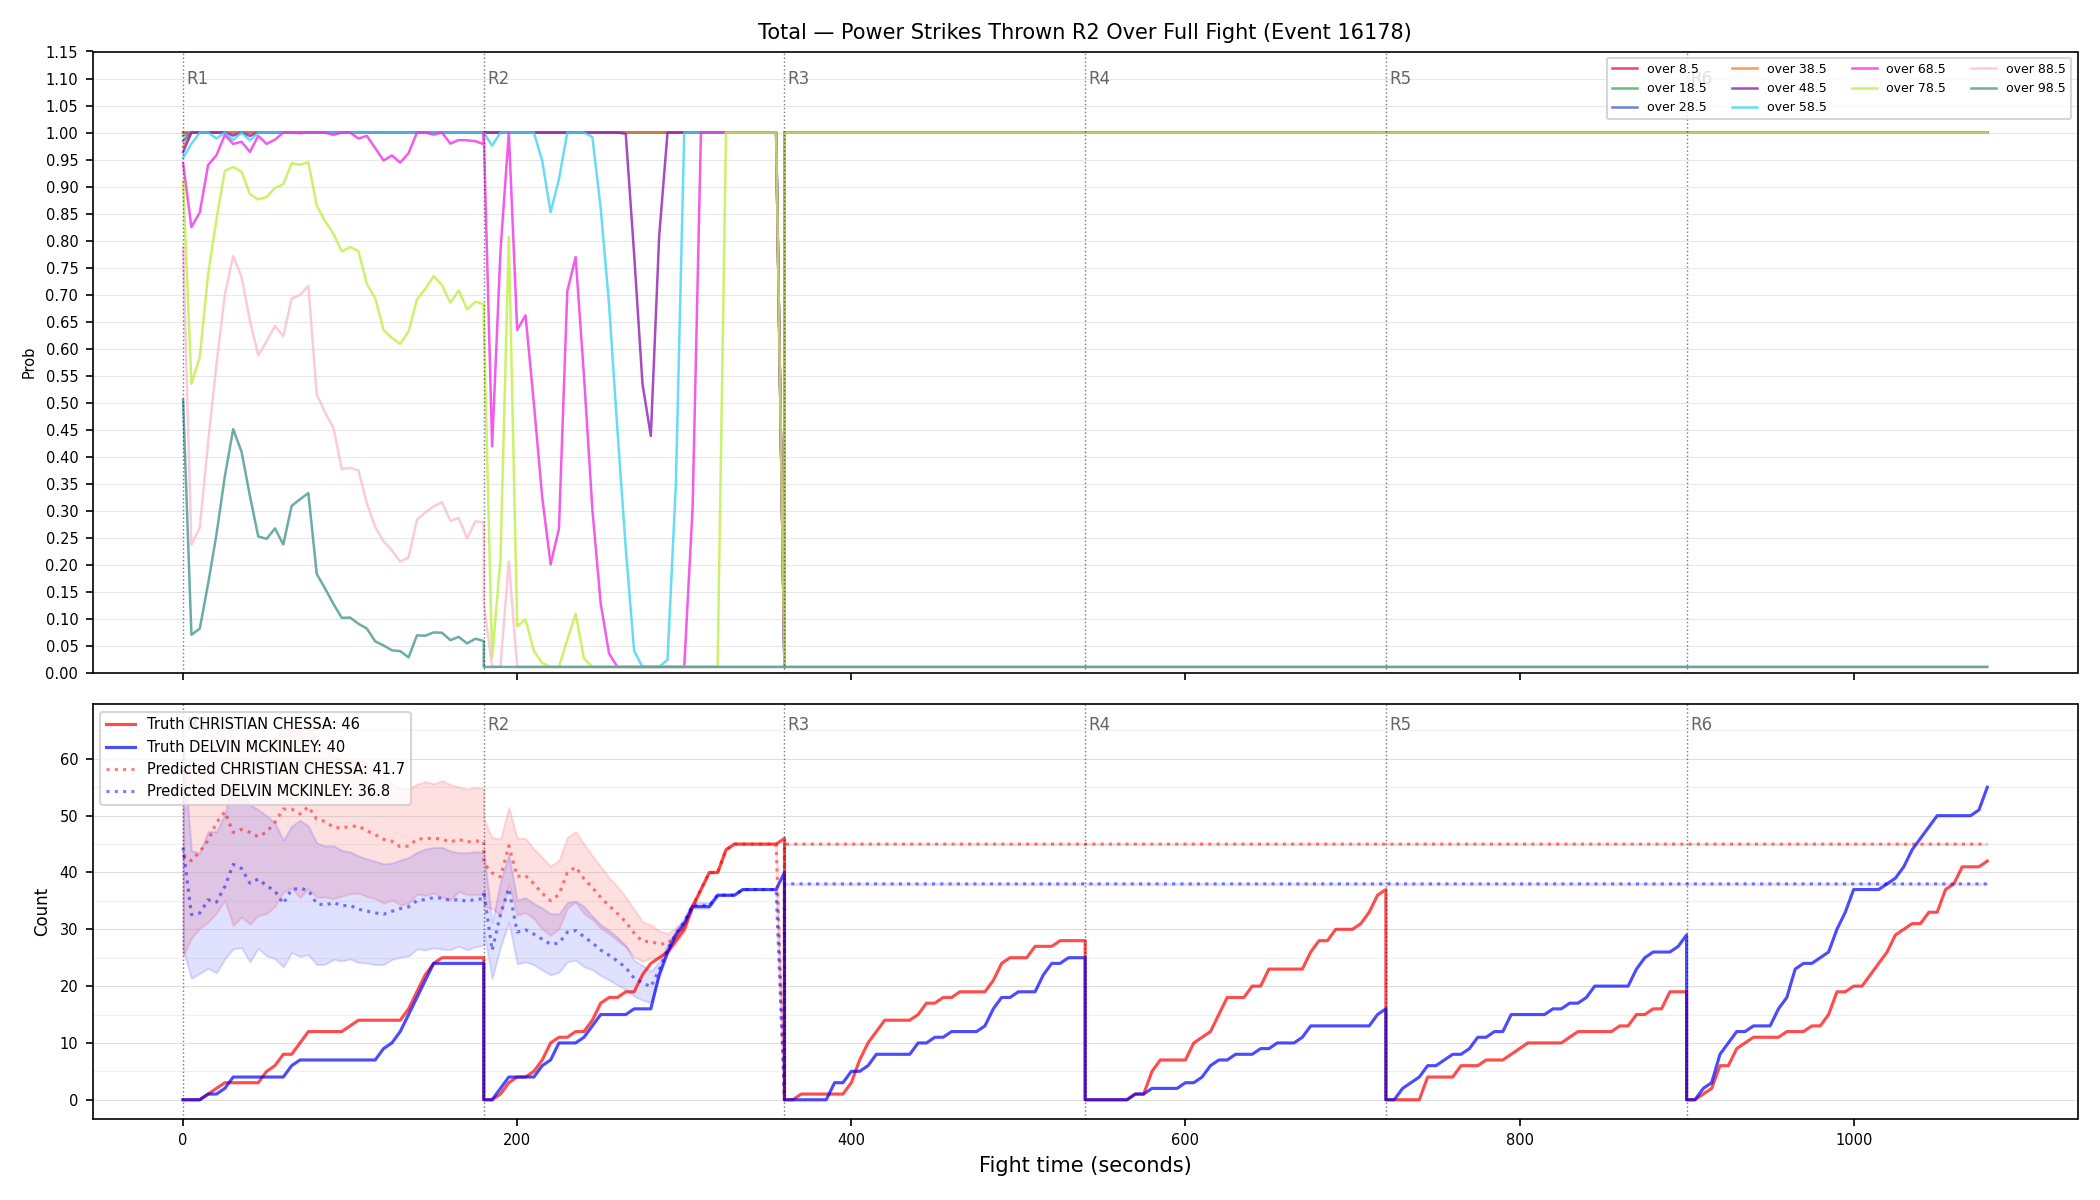Click the 200 tick on the x-axis
The width and height of the screenshot is (2100, 1200).
516,1139
